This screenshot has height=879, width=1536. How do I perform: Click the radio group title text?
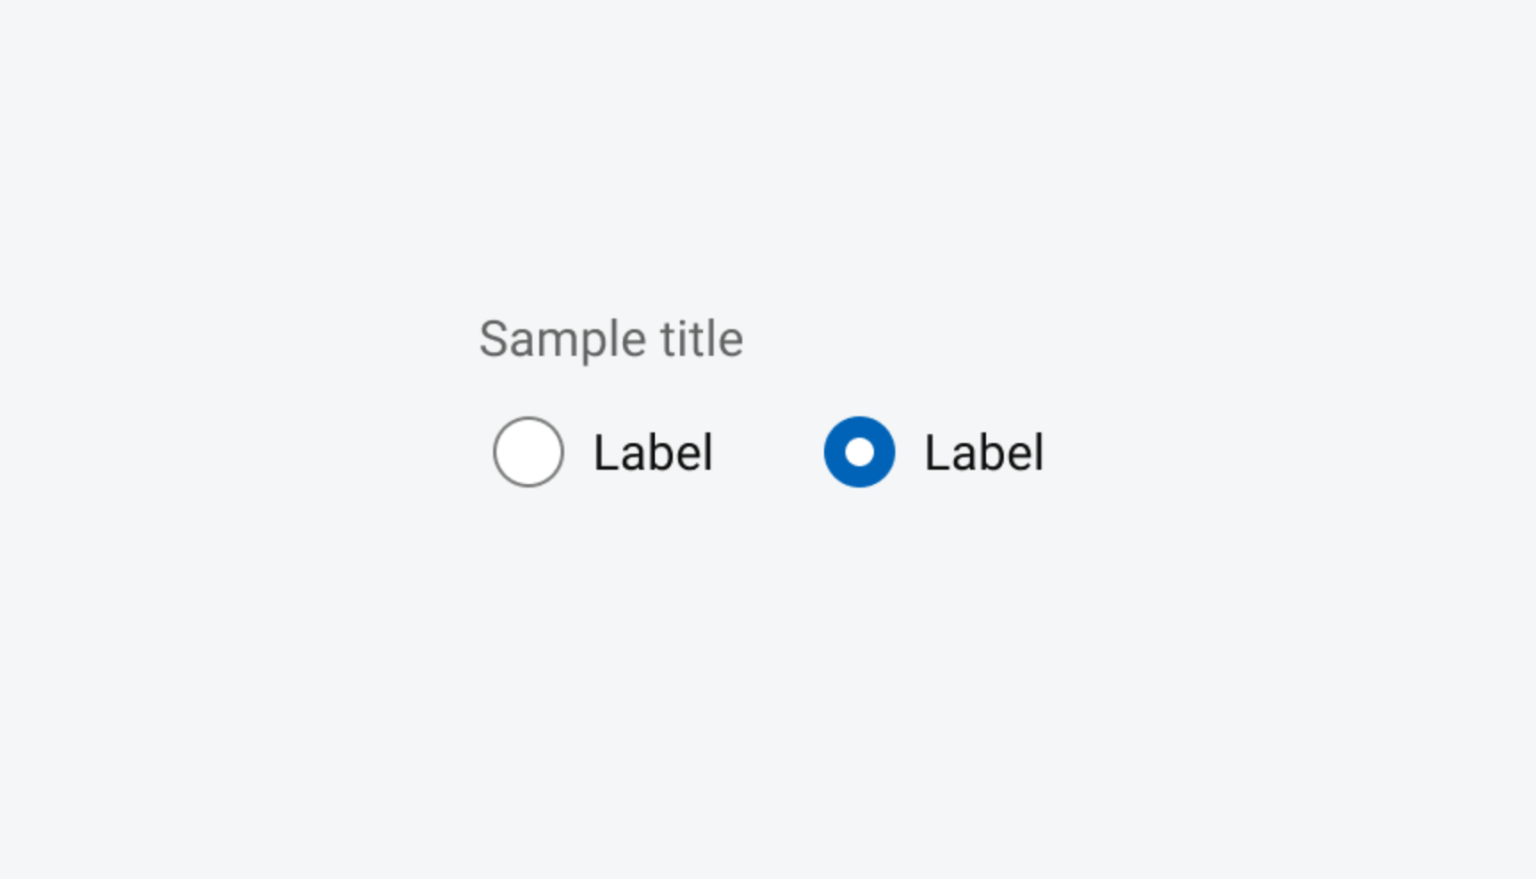(x=611, y=339)
